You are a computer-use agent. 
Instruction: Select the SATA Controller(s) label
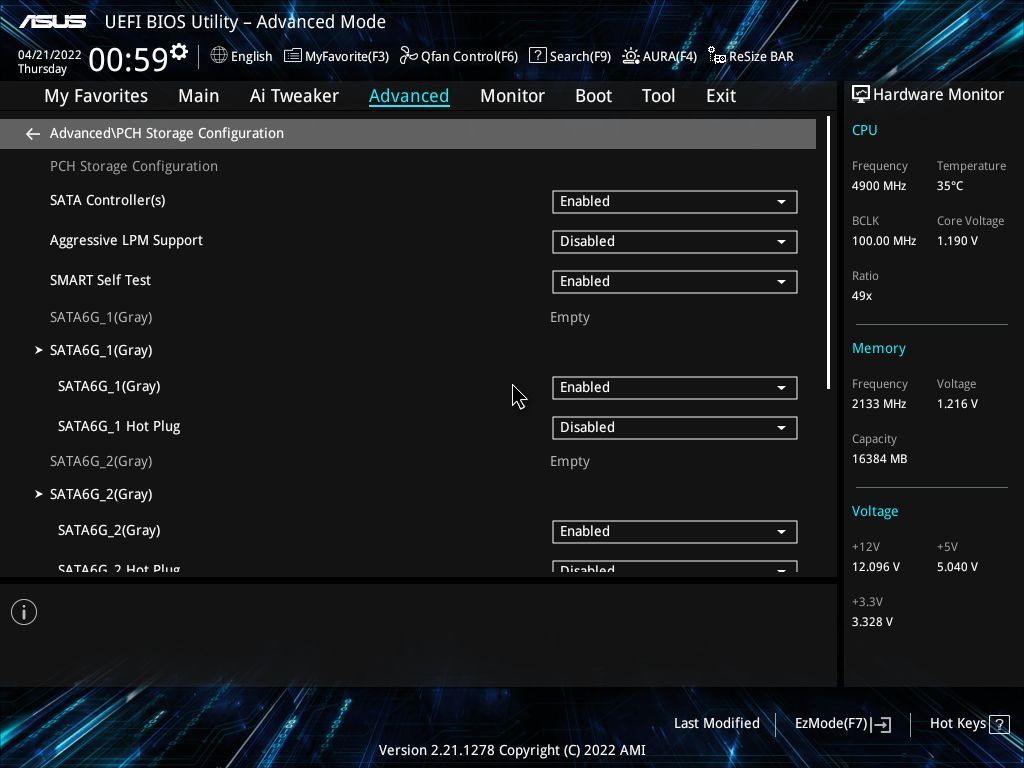(x=108, y=200)
